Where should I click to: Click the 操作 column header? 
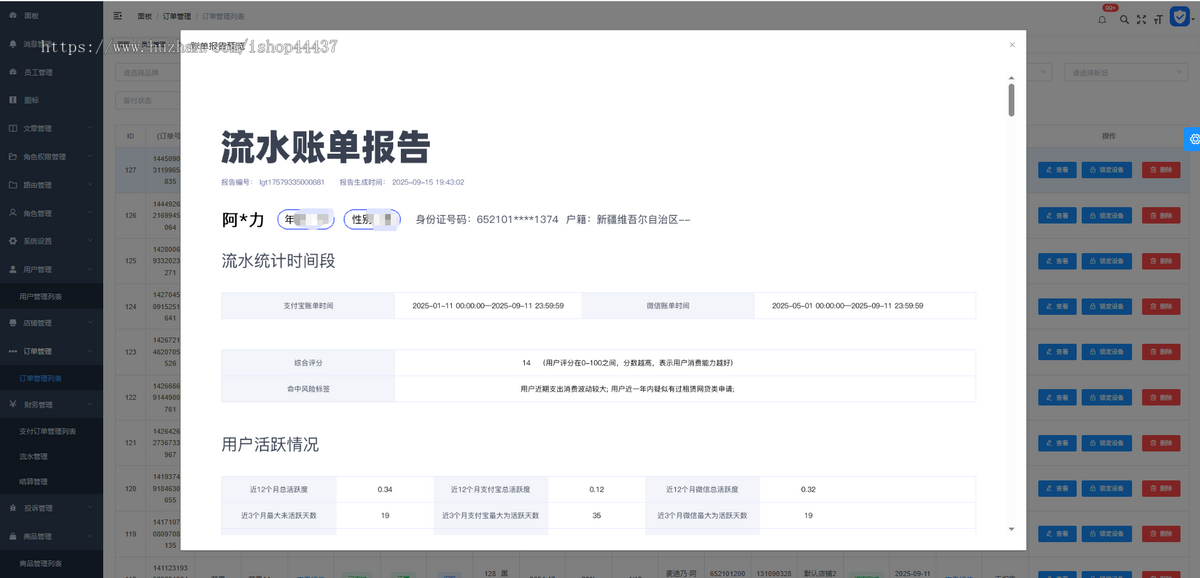point(1108,135)
